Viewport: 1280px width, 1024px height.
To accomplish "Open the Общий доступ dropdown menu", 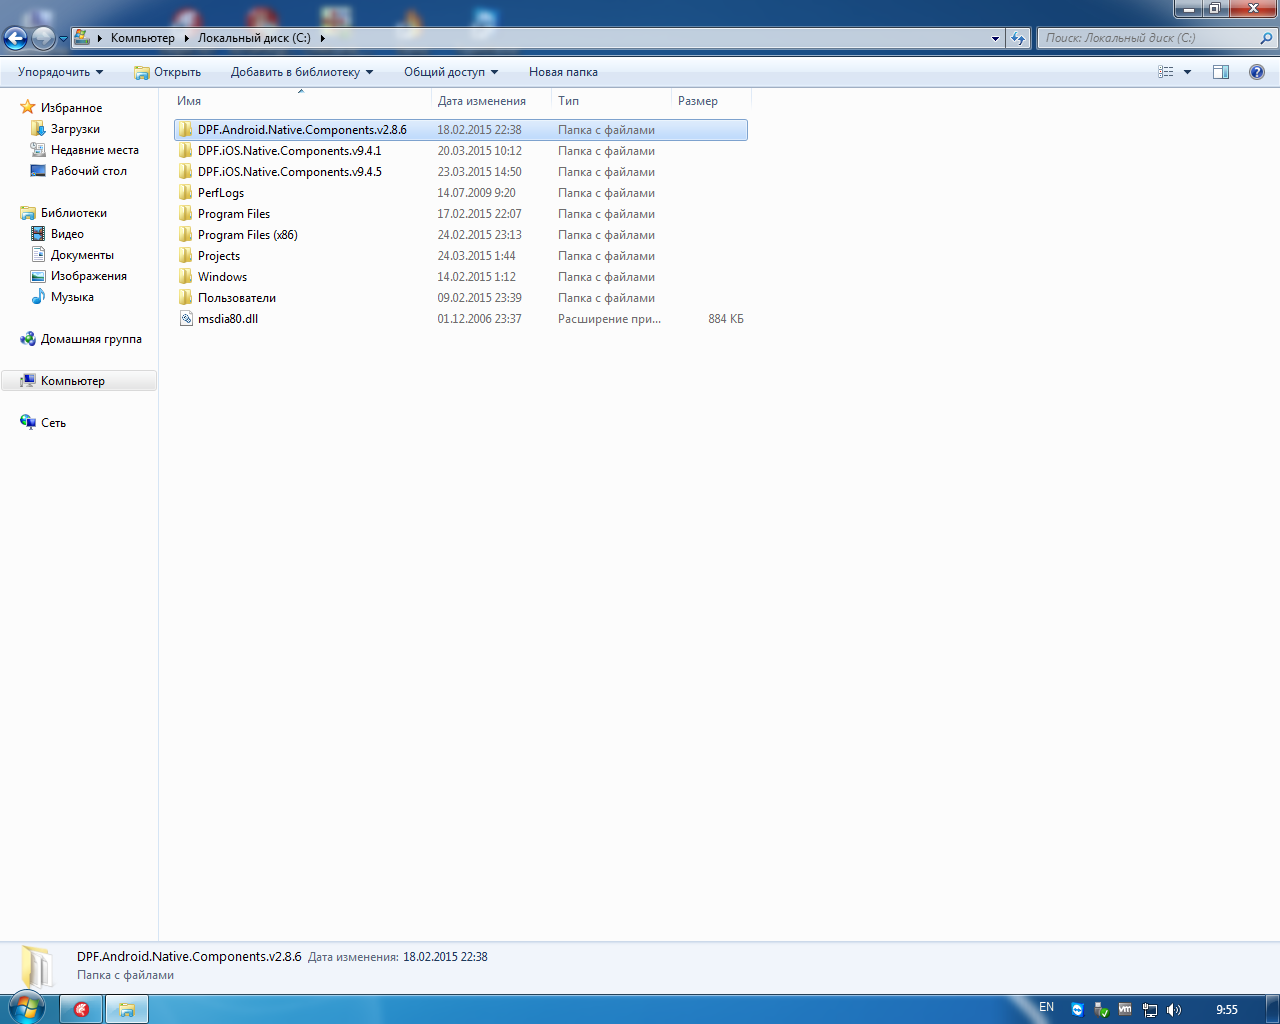I will [450, 72].
